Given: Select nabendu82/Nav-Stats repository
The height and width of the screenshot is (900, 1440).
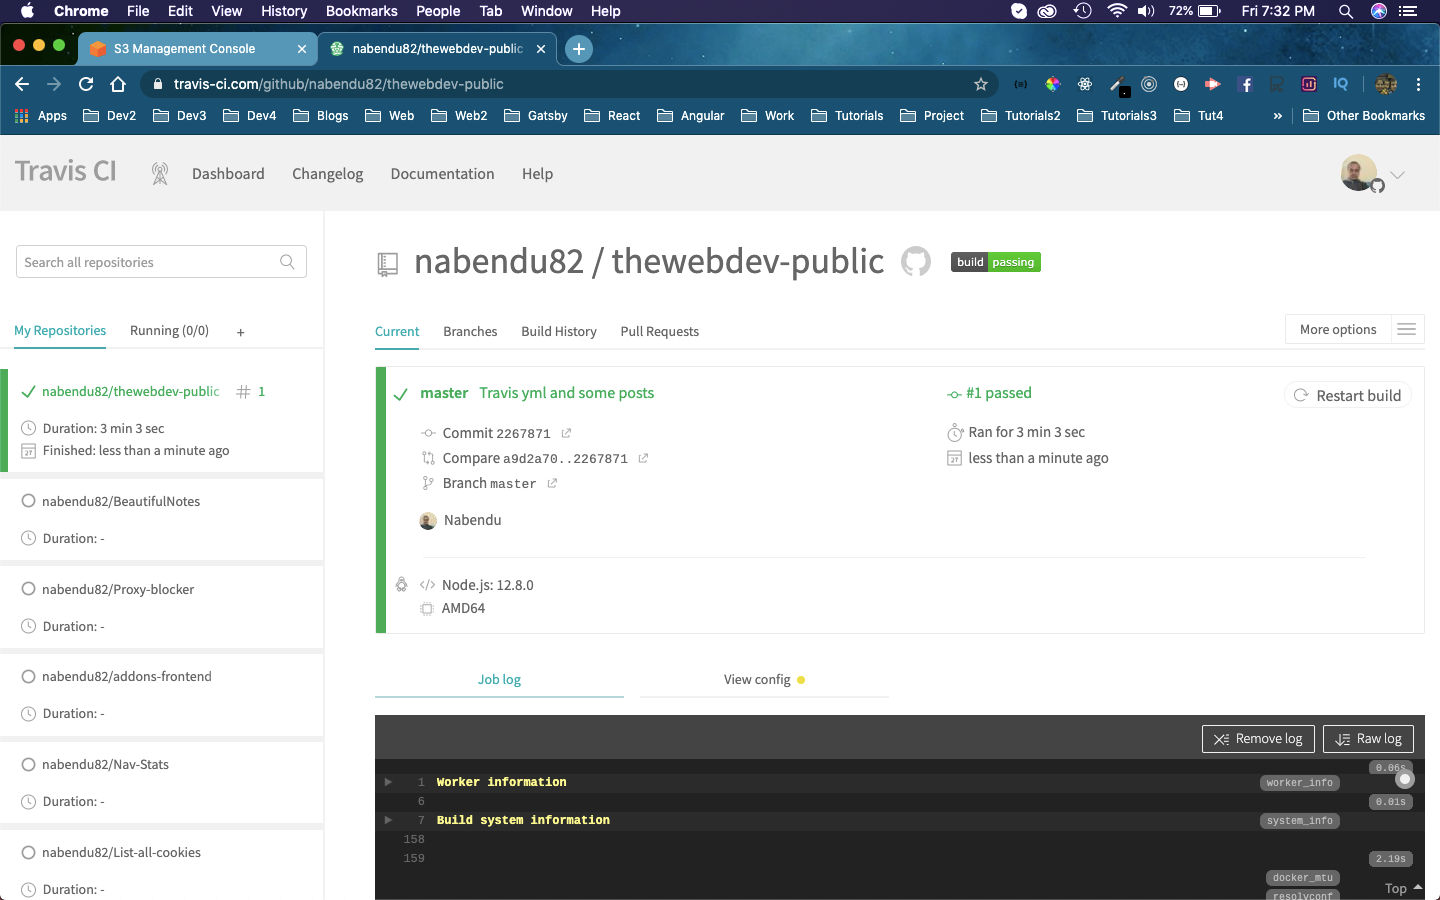Looking at the screenshot, I should (x=105, y=764).
